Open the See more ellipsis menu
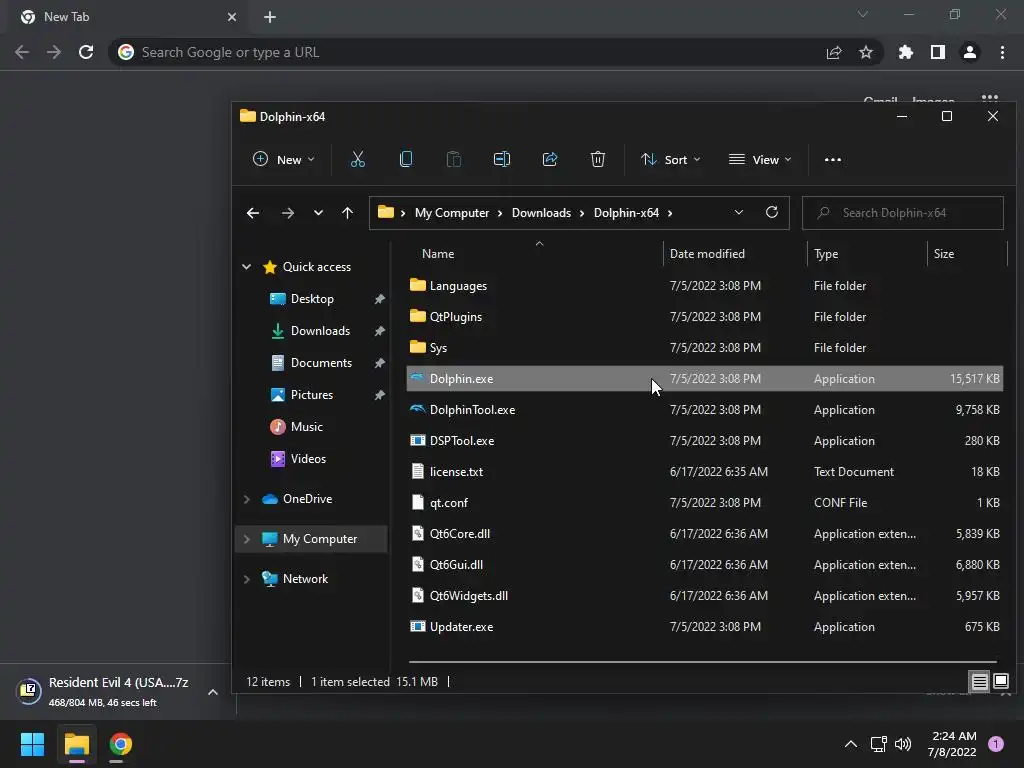Image resolution: width=1024 pixels, height=768 pixels. click(x=833, y=159)
